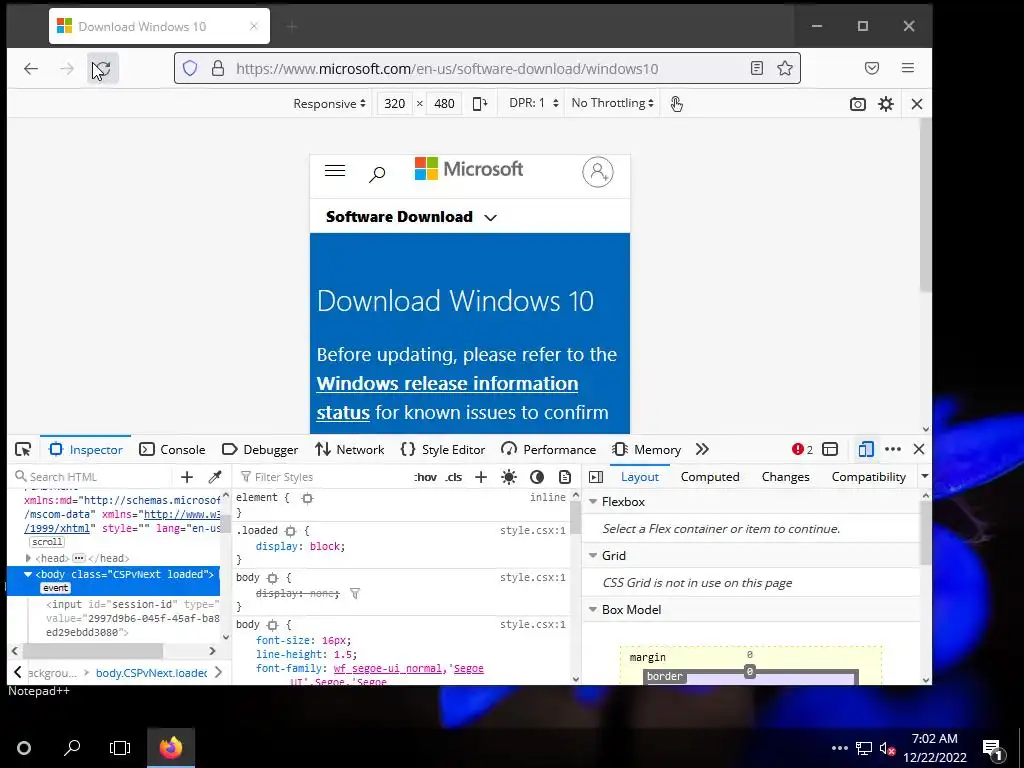Close the developer tools panel
Screen dimensions: 1024x768
coord(919,449)
